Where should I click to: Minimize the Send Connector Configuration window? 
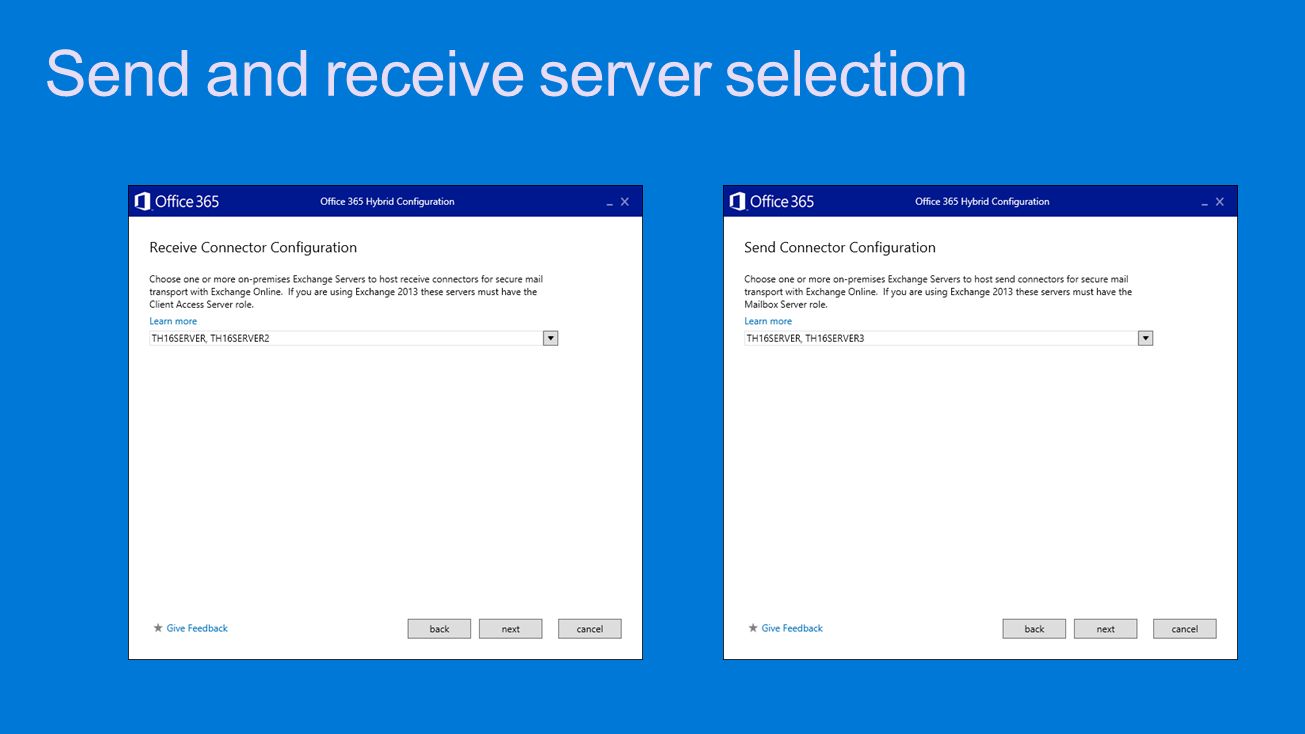[1204, 203]
